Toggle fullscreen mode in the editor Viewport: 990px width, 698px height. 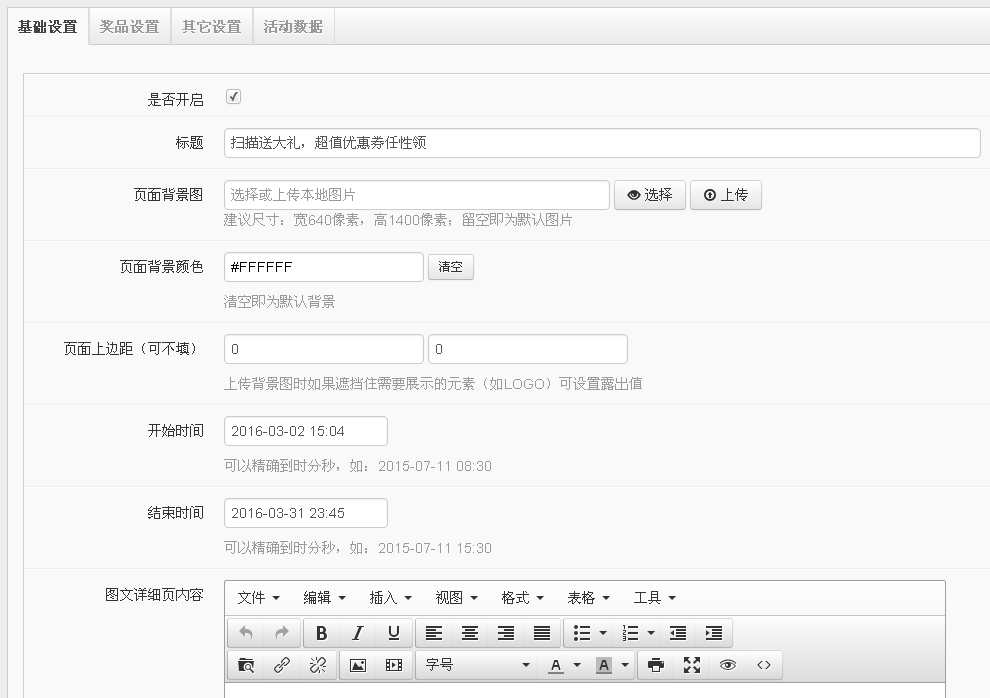point(692,663)
